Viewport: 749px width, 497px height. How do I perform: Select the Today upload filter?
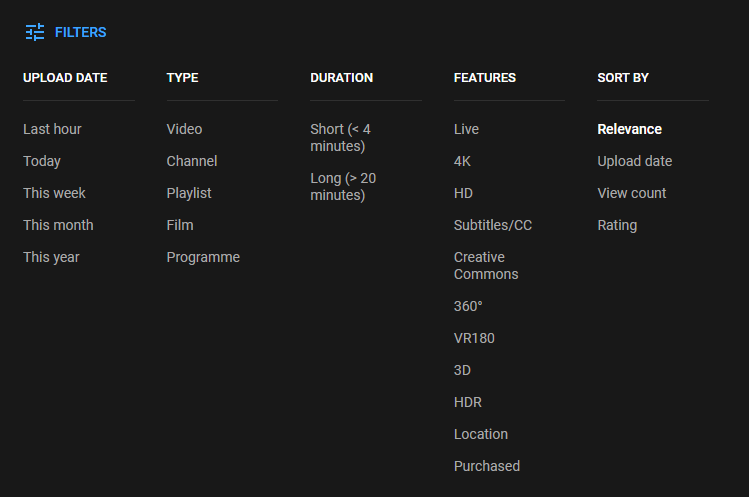tap(42, 161)
